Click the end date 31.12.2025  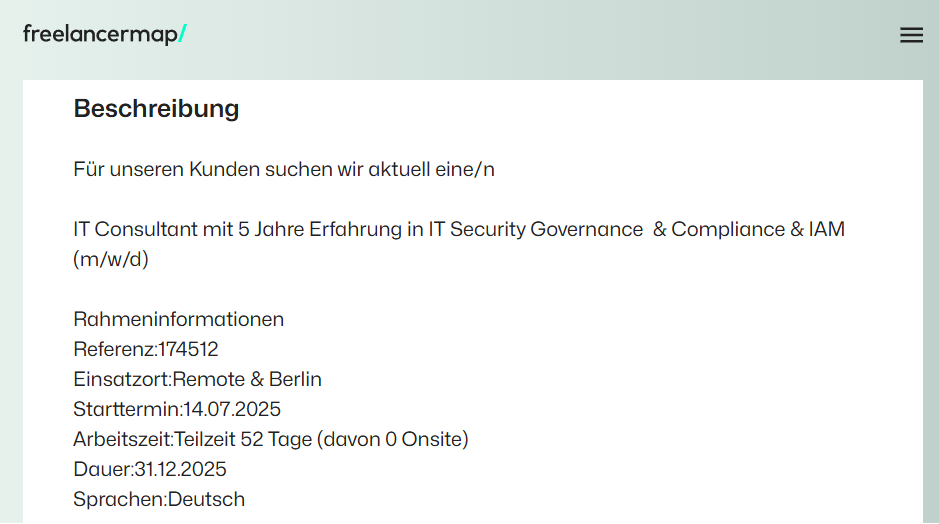click(x=180, y=469)
